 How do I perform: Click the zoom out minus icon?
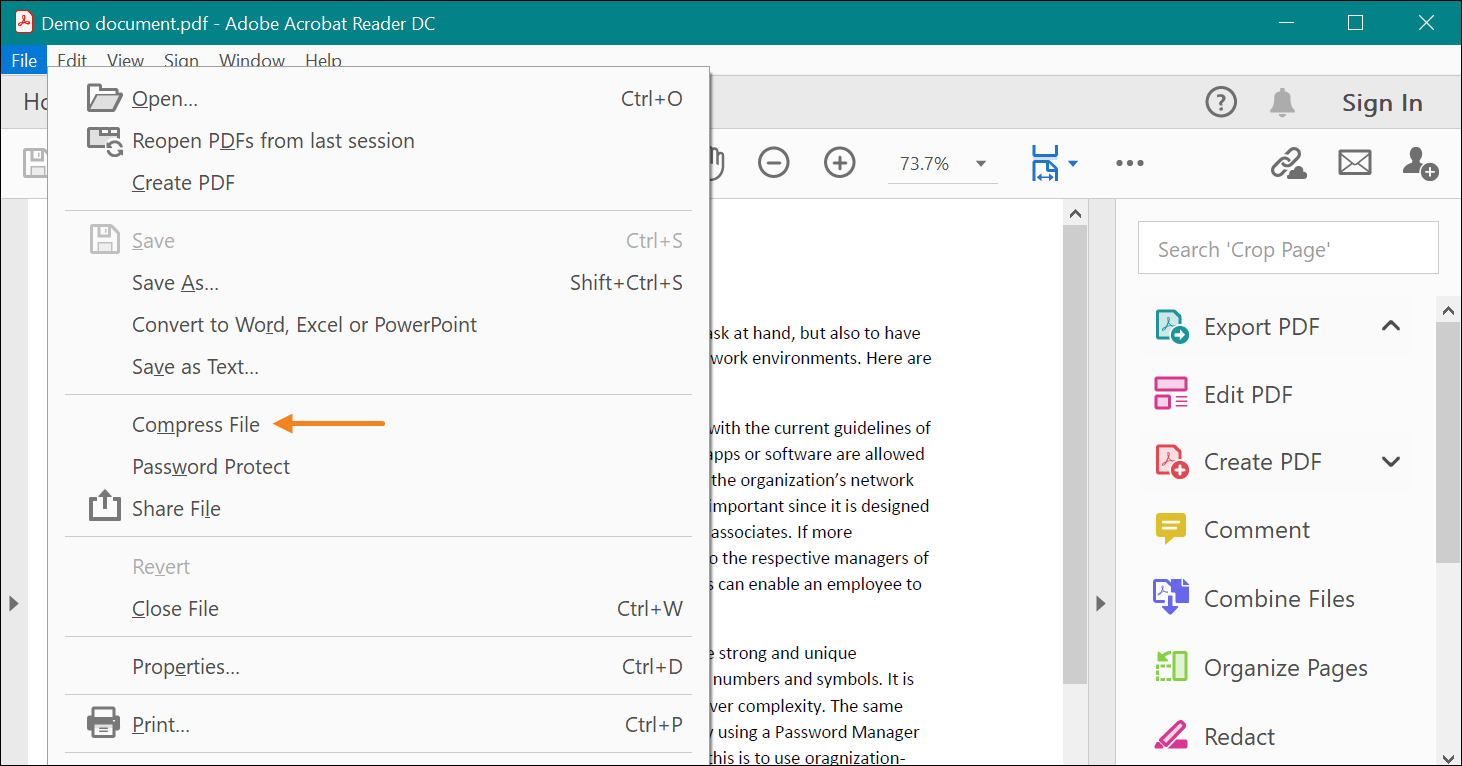click(773, 163)
